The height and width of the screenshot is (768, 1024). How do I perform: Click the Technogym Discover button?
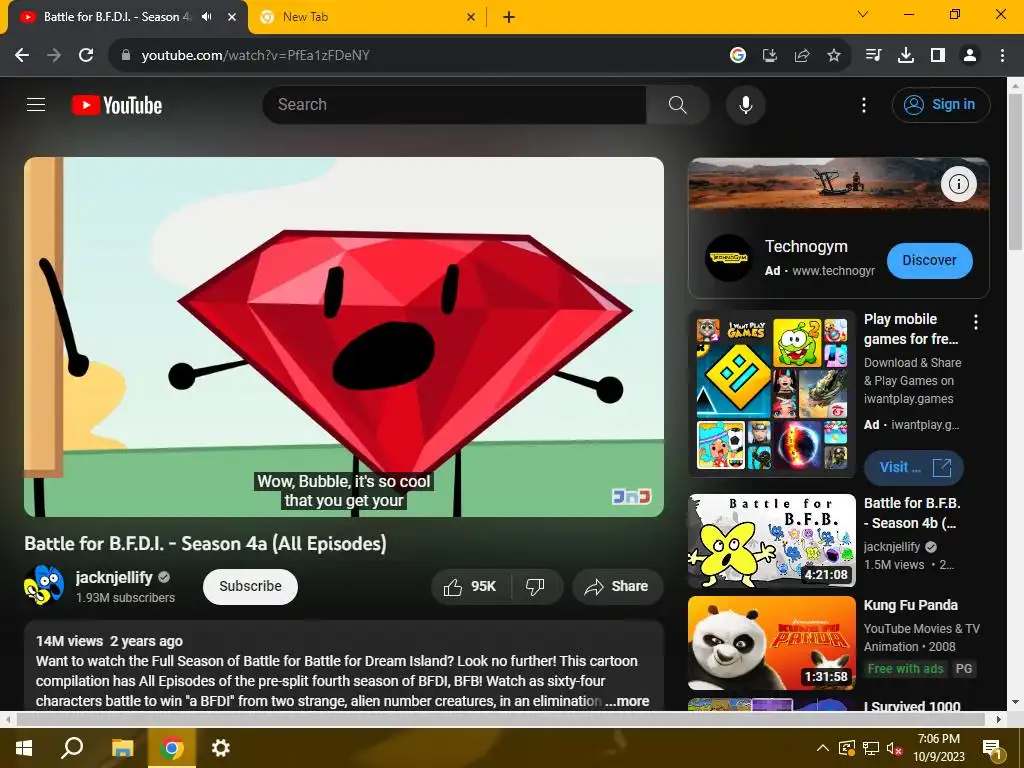click(929, 260)
